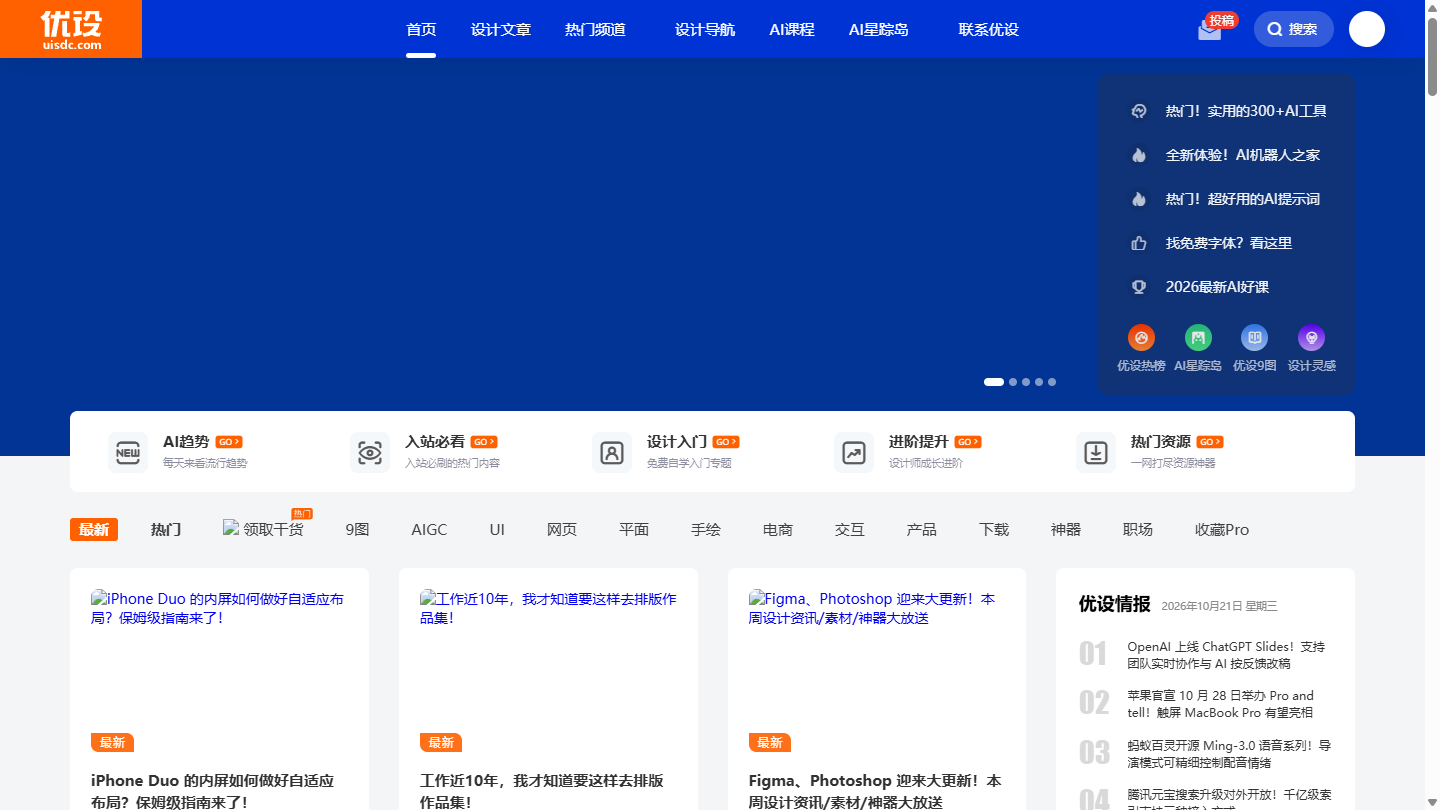Open 设计文章 navigation menu
The height and width of the screenshot is (810, 1440).
coord(501,29)
